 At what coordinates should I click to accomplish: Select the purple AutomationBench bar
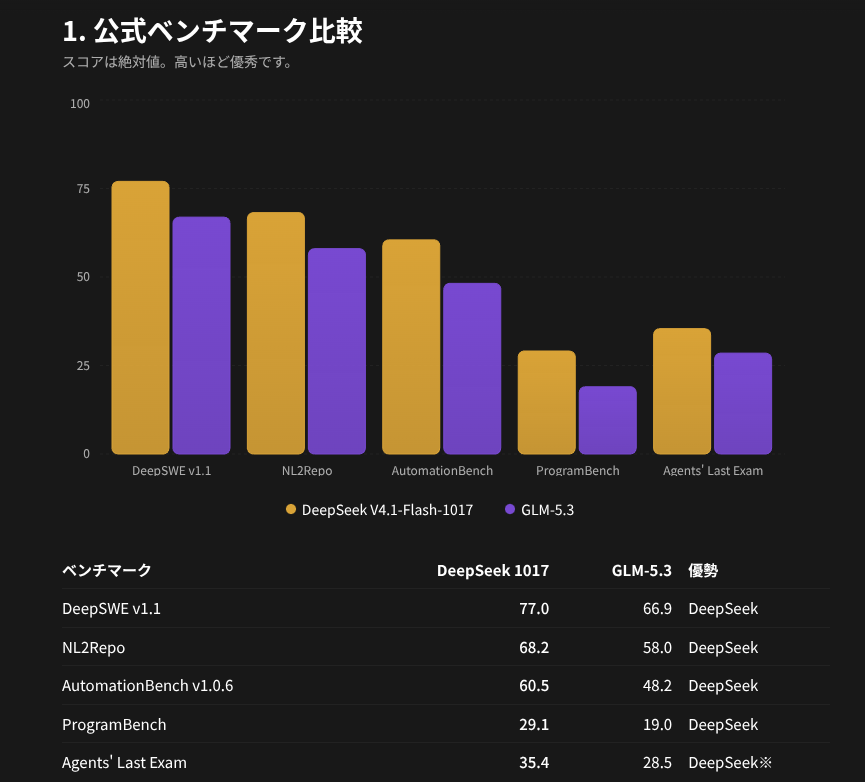click(472, 368)
